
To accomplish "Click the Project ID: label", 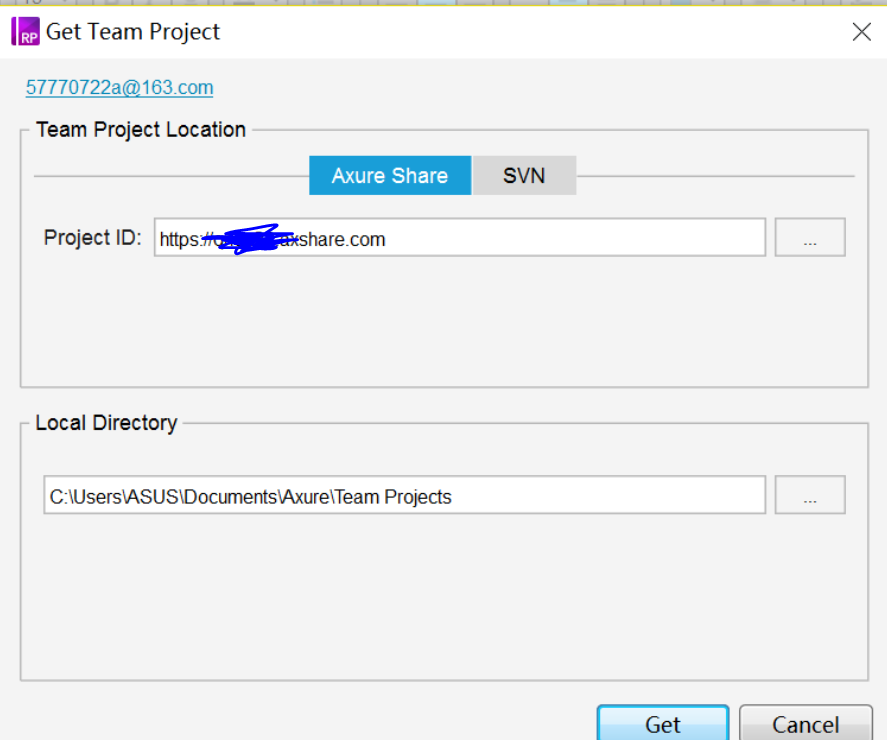I will pyautogui.click(x=93, y=238).
